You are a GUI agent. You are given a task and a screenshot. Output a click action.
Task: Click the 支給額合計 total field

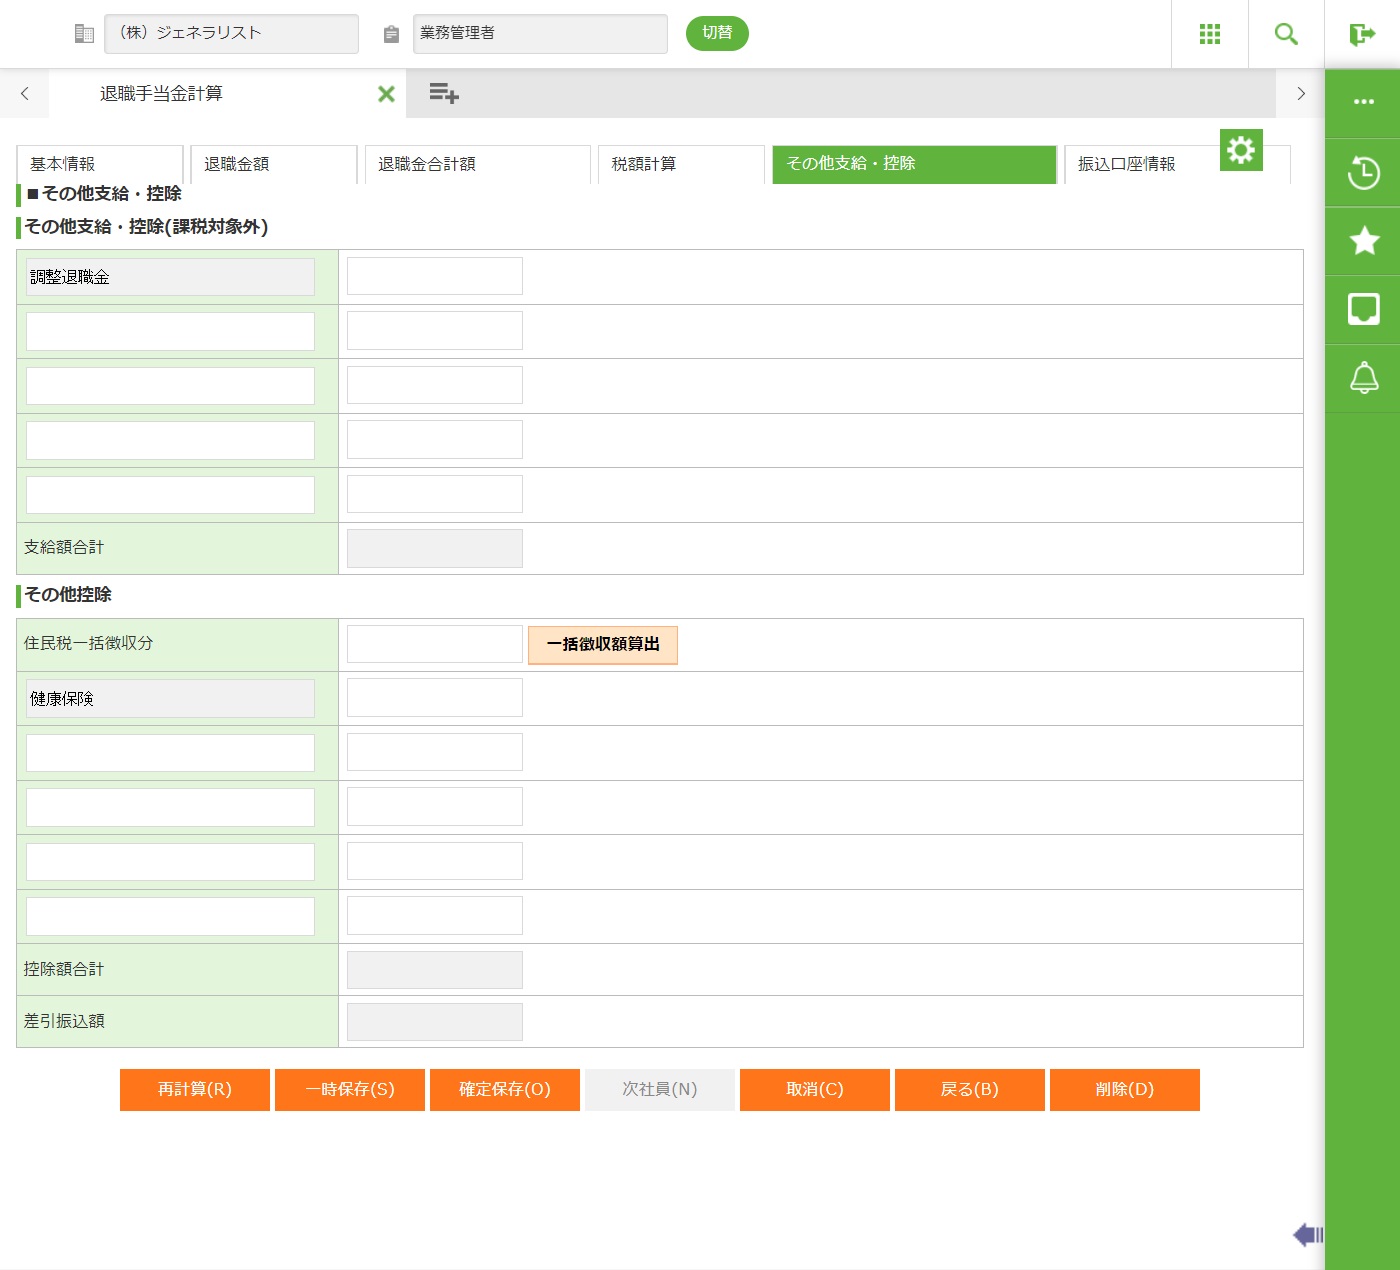435,548
